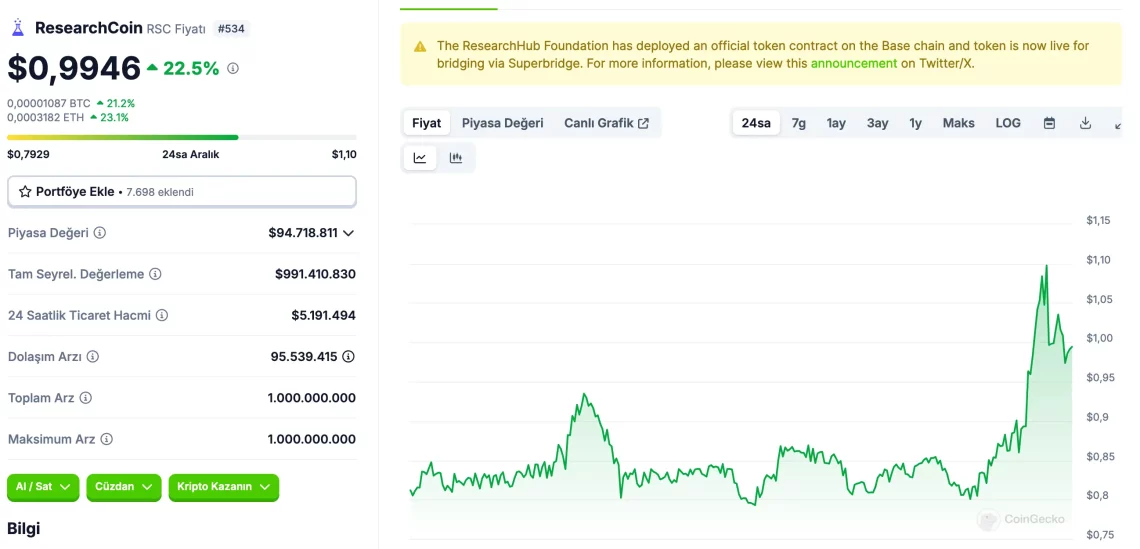
Task: Click the #534 rank badge
Action: [230, 29]
